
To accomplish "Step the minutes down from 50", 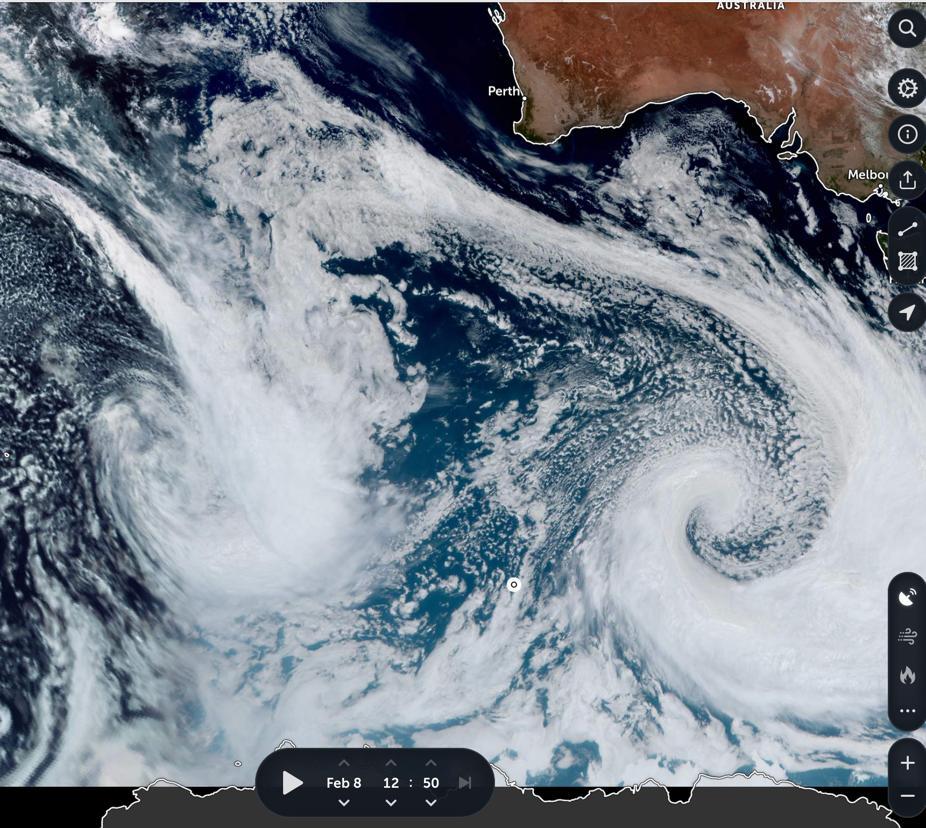I will coord(431,803).
